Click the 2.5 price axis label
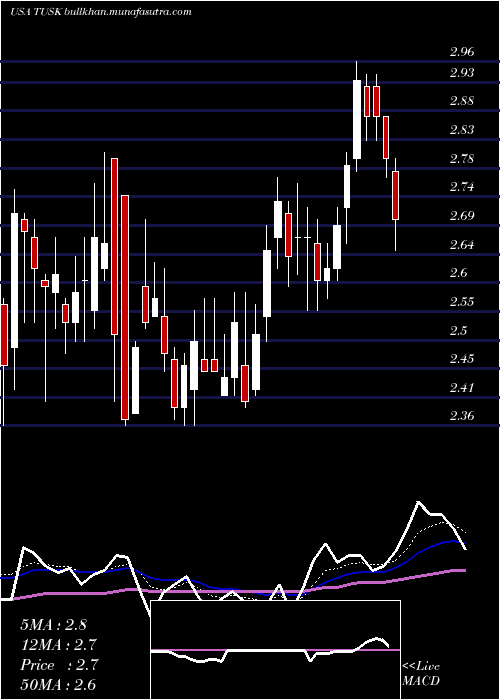The image size is (500, 700). click(x=459, y=330)
